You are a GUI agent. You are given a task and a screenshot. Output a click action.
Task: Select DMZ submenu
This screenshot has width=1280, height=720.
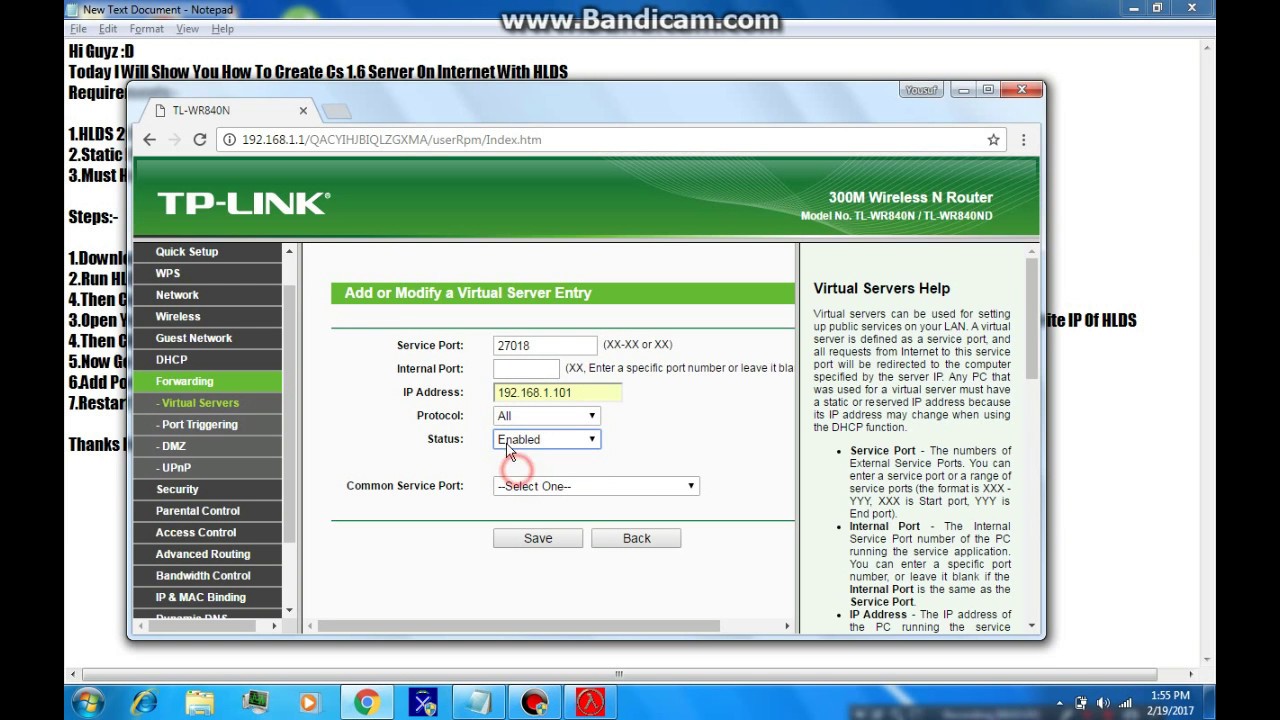click(x=208, y=446)
